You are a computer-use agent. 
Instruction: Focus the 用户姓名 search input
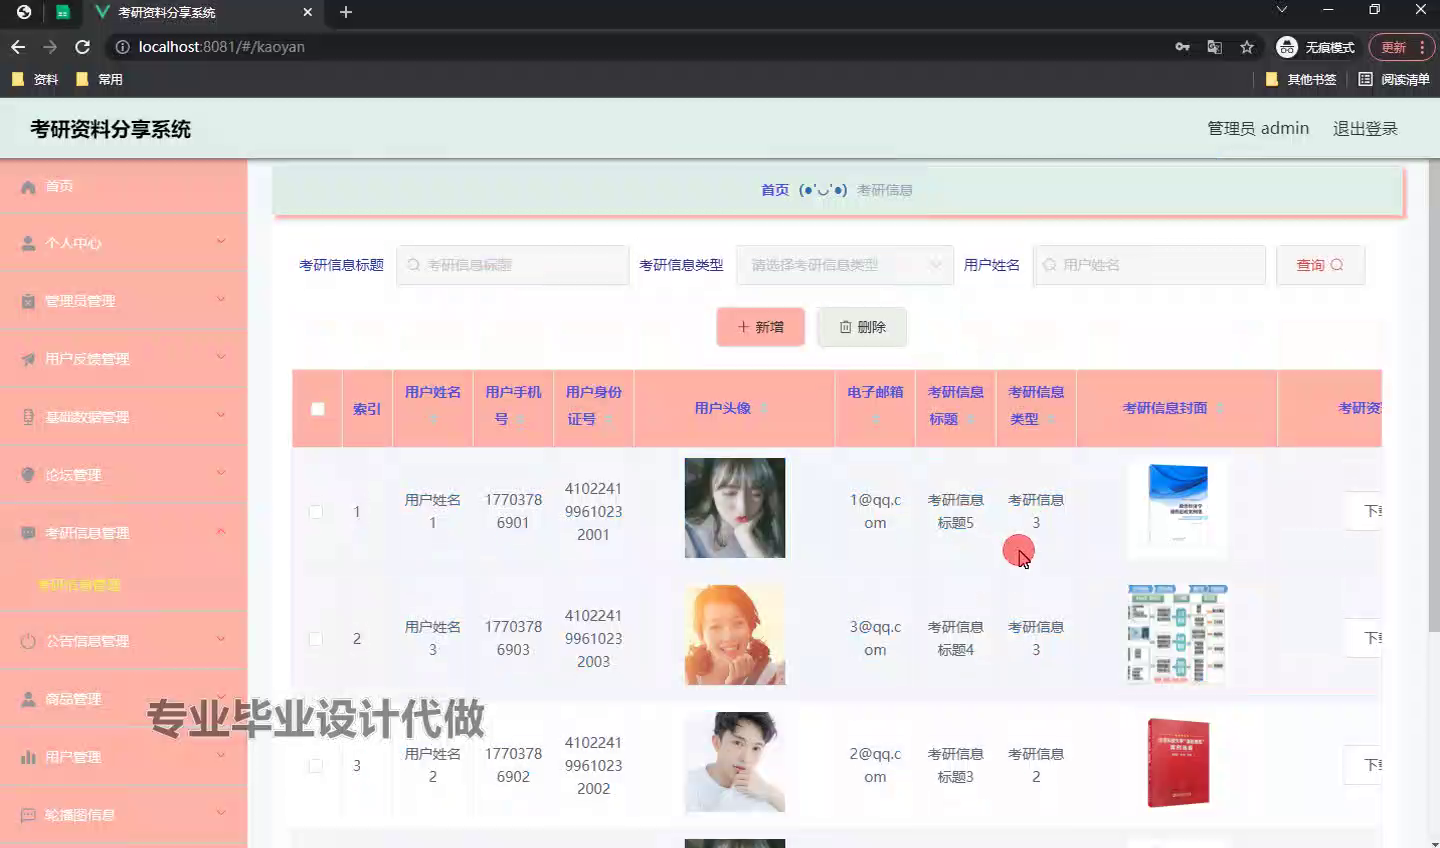(x=1149, y=265)
